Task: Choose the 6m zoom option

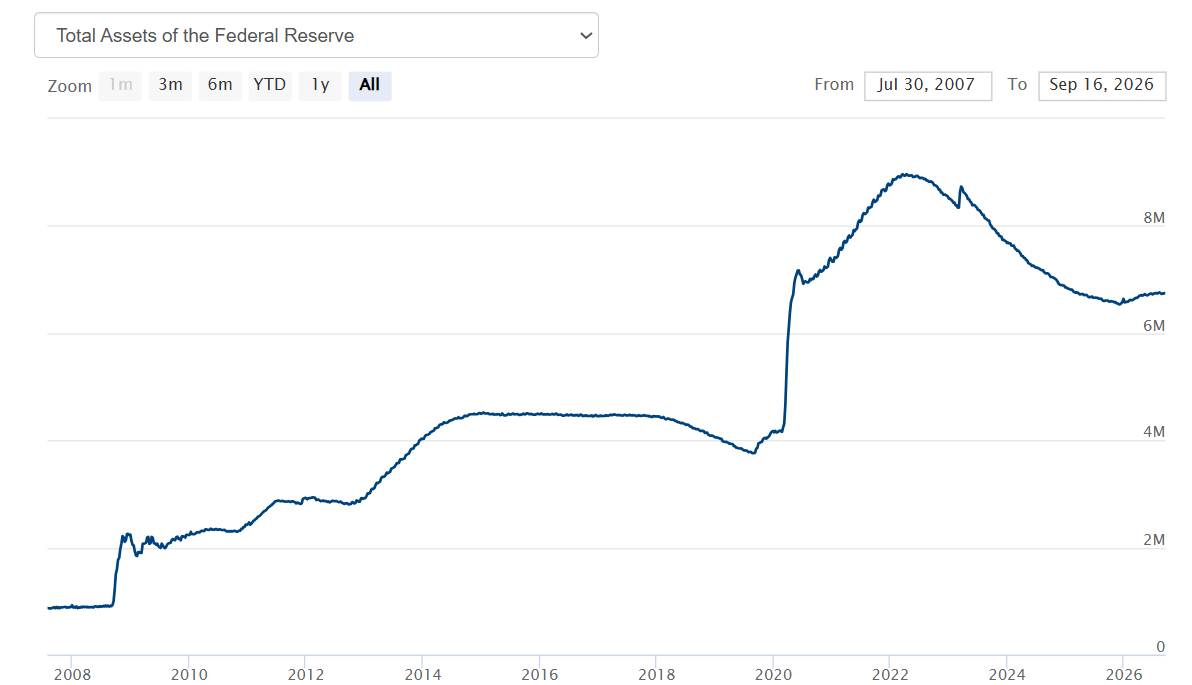Action: [220, 85]
